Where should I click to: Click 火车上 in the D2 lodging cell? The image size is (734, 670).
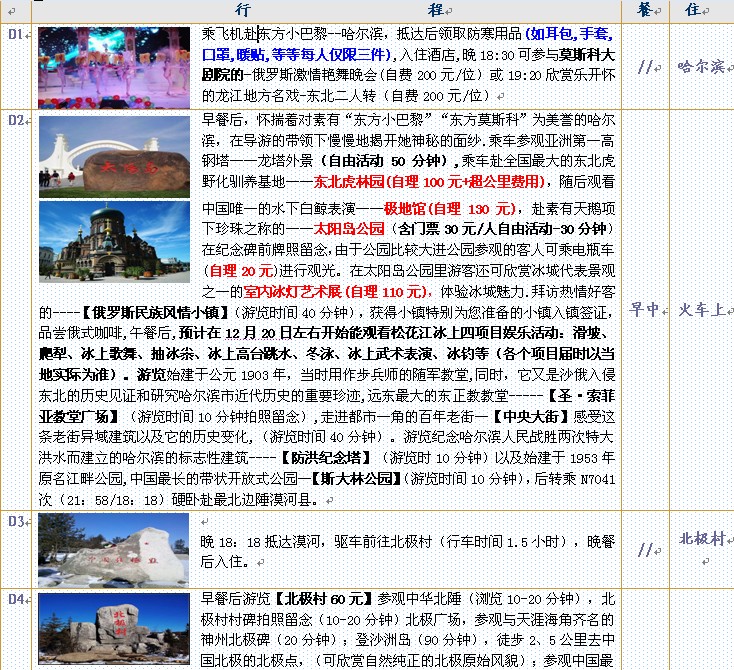click(702, 310)
